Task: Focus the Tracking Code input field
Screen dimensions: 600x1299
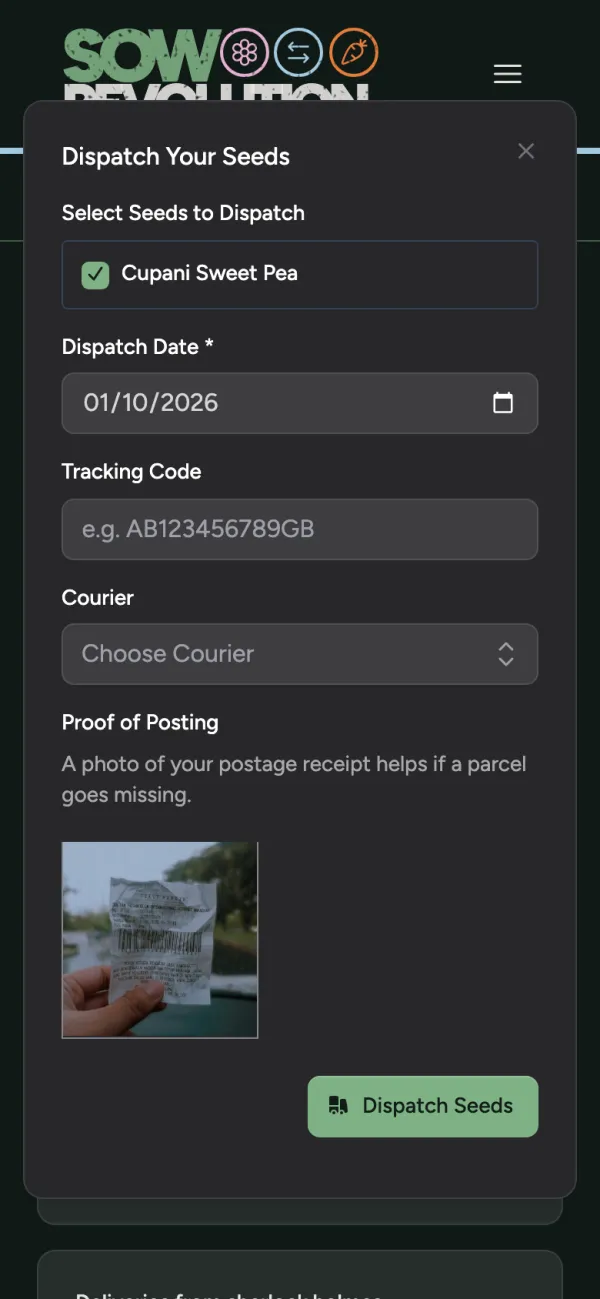Action: pos(300,529)
